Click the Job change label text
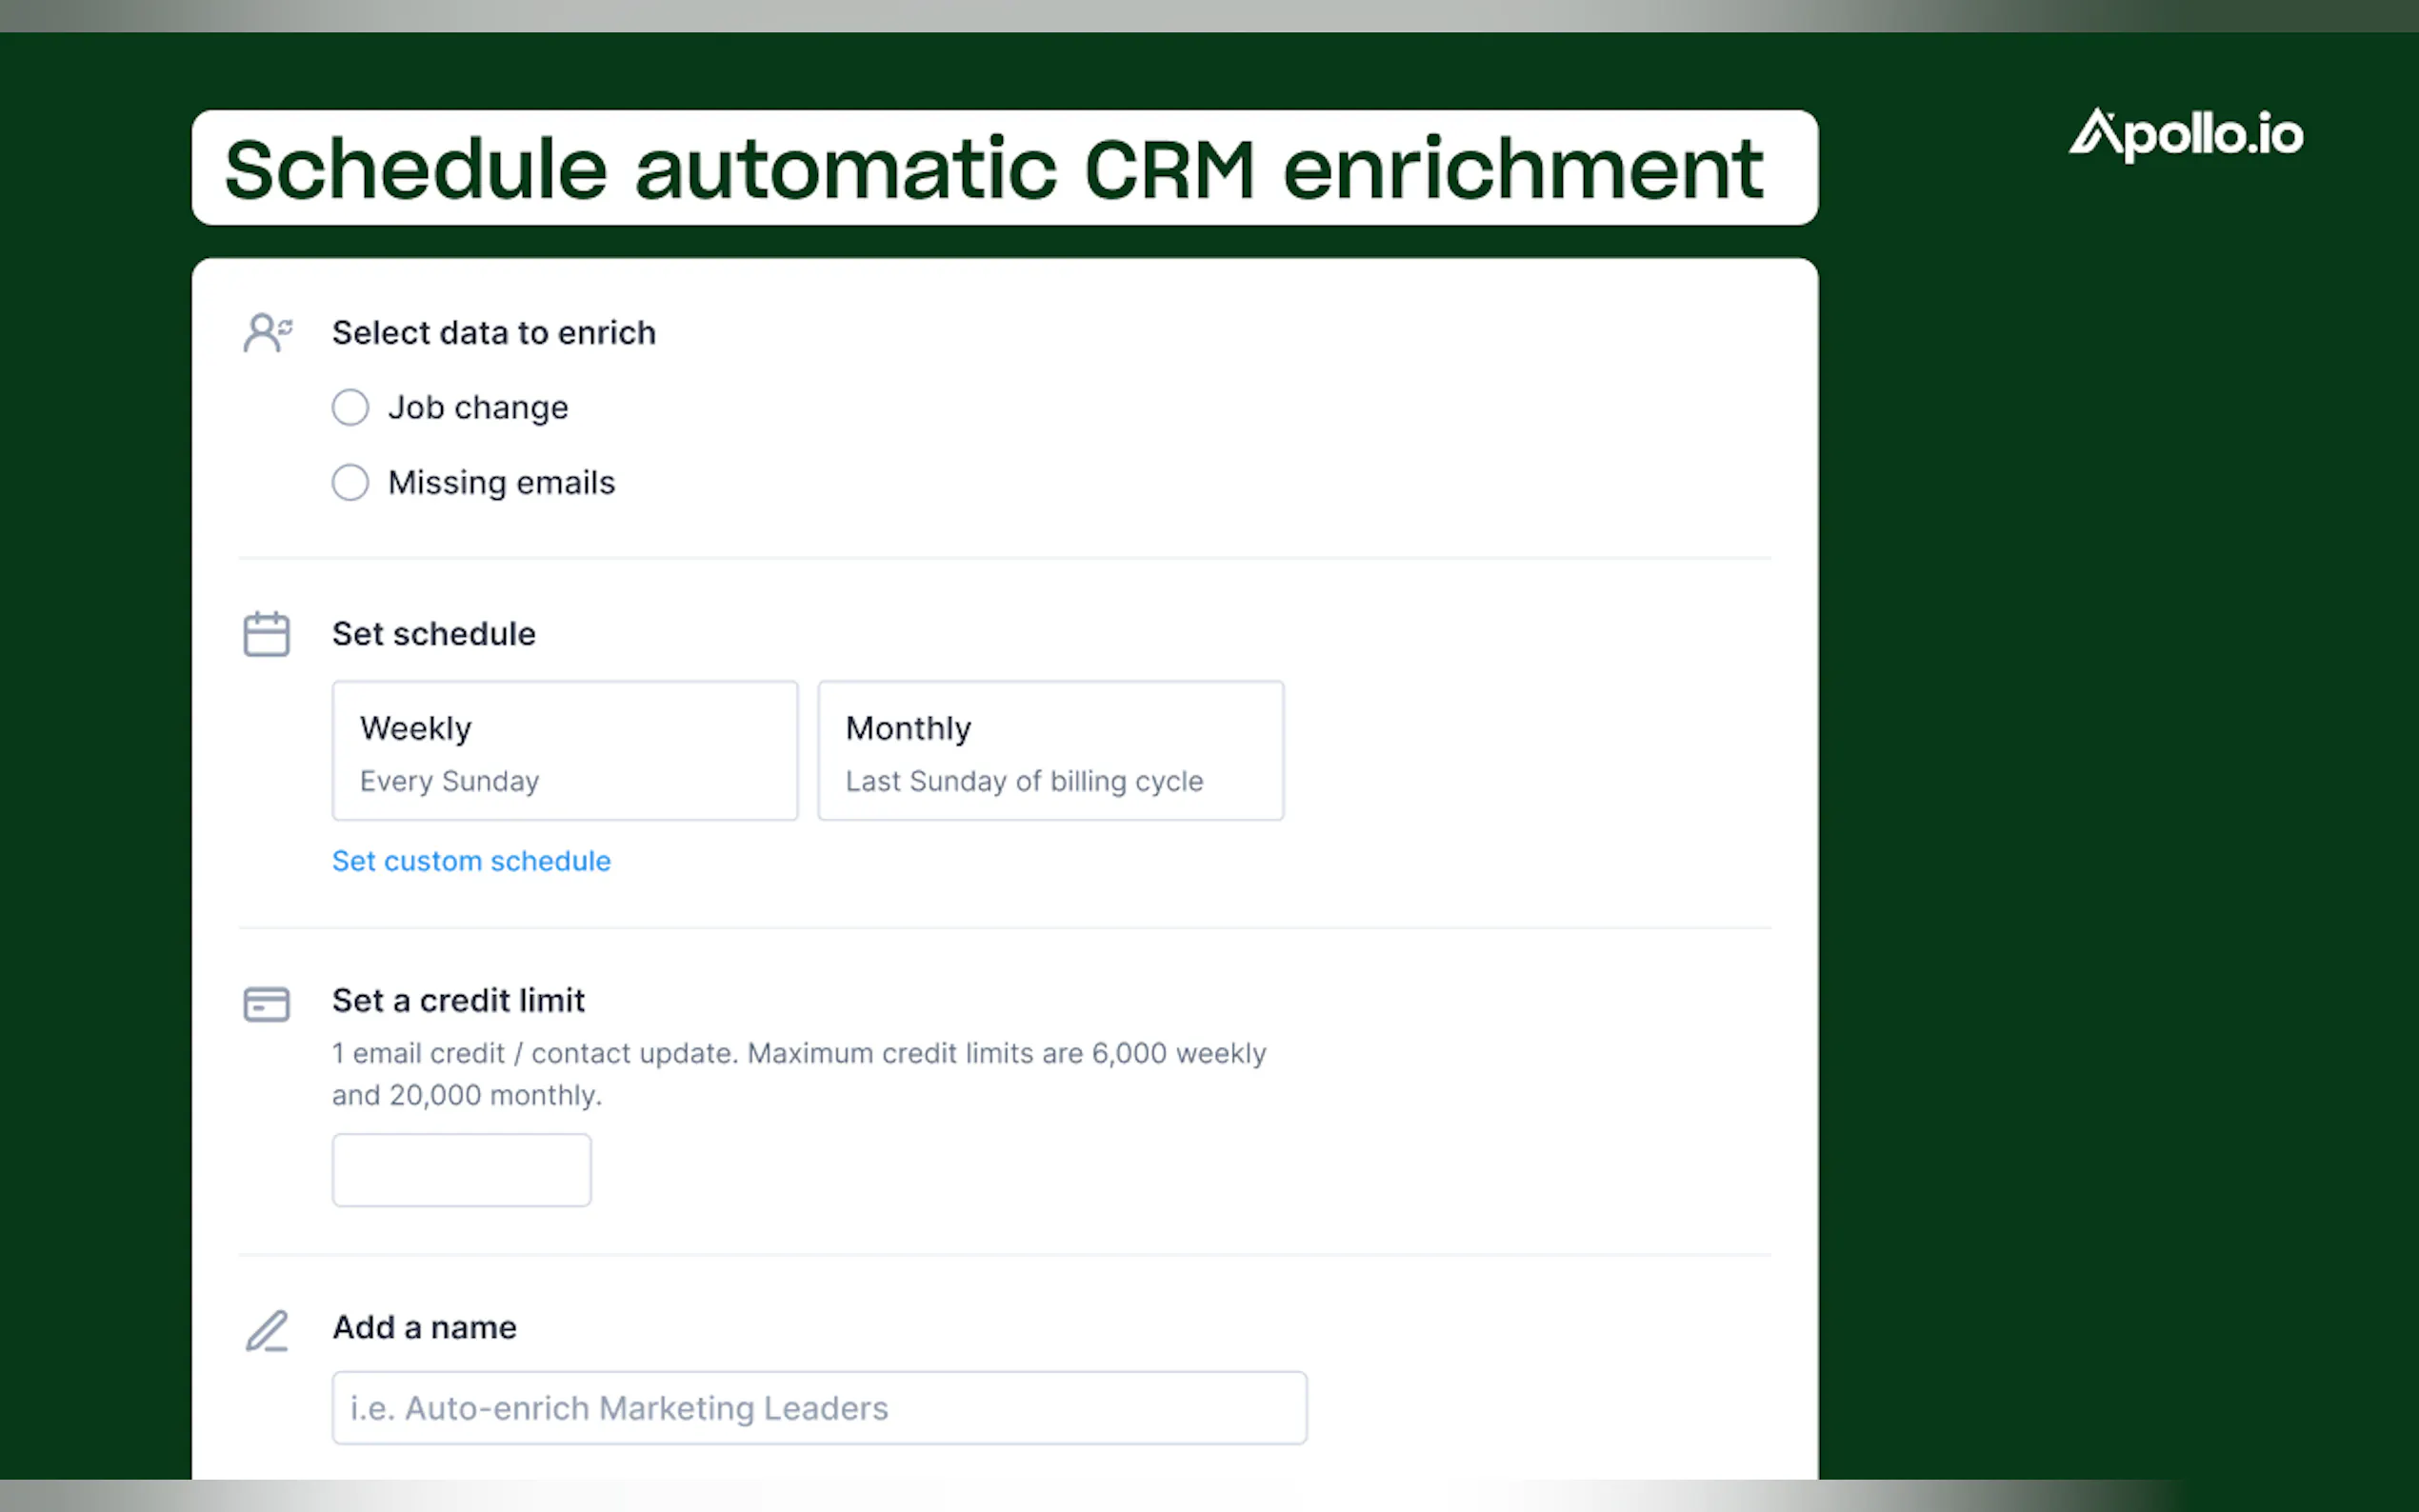Screen dimensions: 2419x1512 pos(478,408)
